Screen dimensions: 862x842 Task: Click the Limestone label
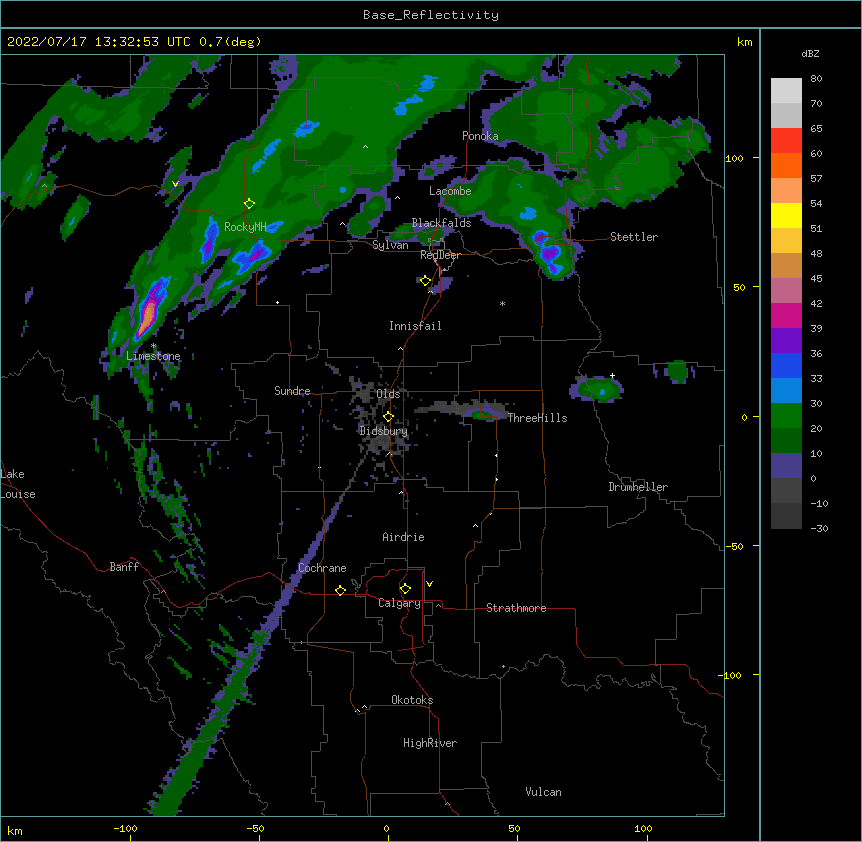point(153,356)
